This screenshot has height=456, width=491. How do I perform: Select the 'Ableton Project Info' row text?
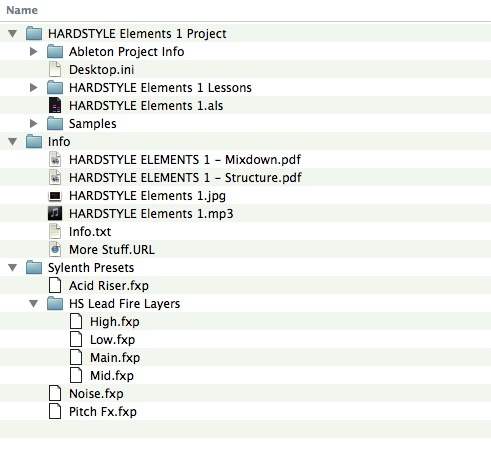(127, 52)
